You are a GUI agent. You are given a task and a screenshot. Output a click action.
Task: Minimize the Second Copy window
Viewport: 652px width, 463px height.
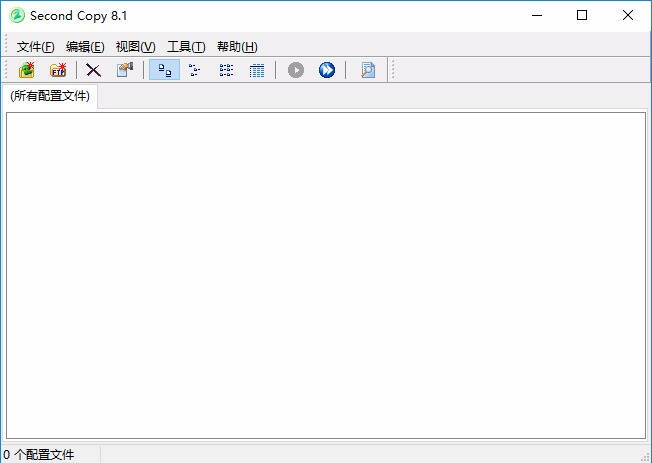[537, 16]
